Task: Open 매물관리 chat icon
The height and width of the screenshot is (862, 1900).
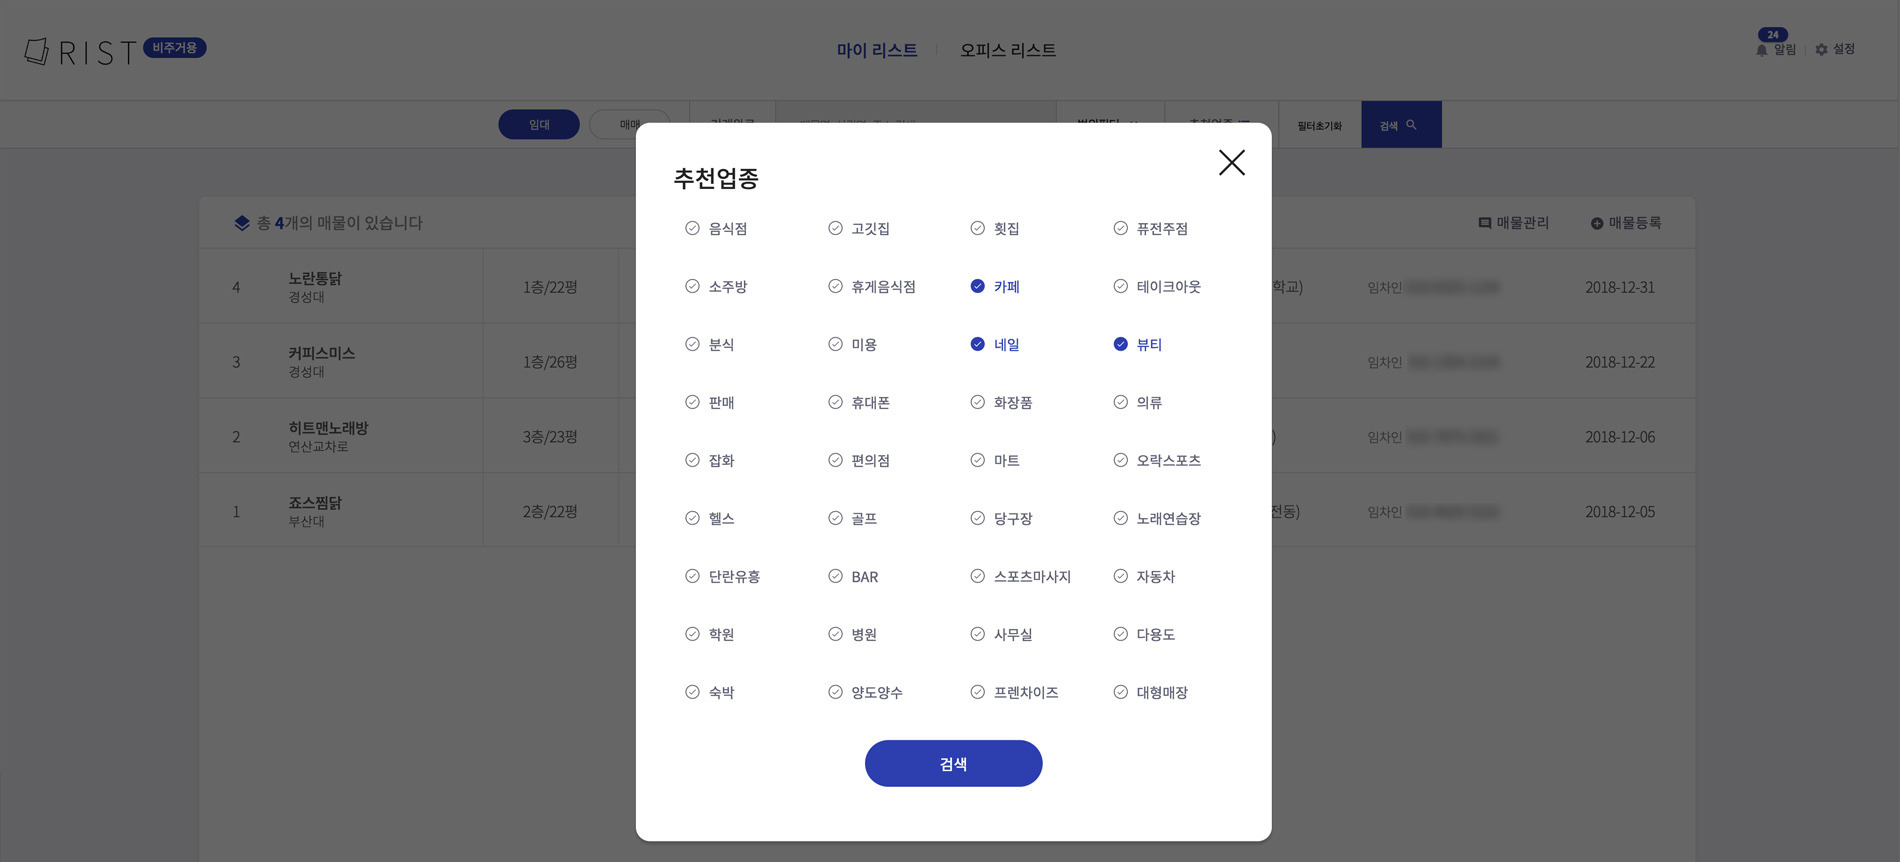Action: coord(1485,223)
